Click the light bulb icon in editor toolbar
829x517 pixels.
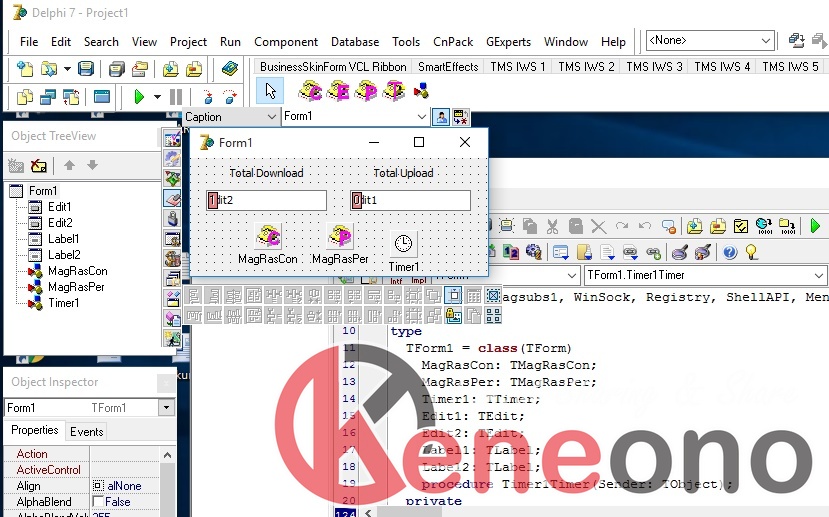(752, 253)
